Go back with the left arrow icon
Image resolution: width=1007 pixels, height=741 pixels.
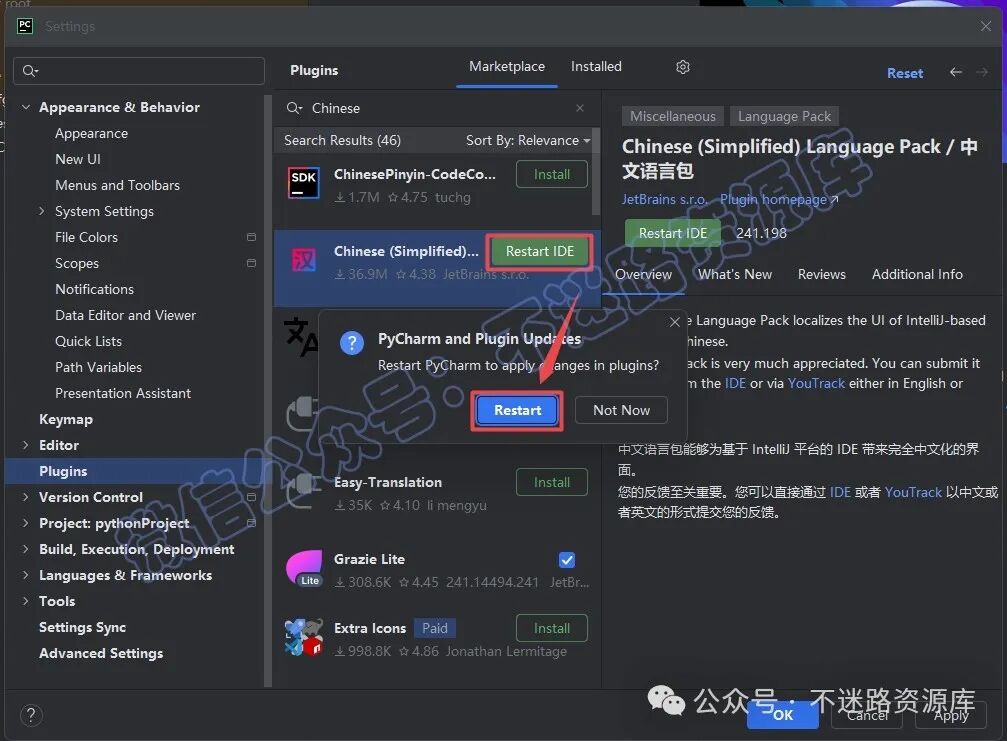956,72
